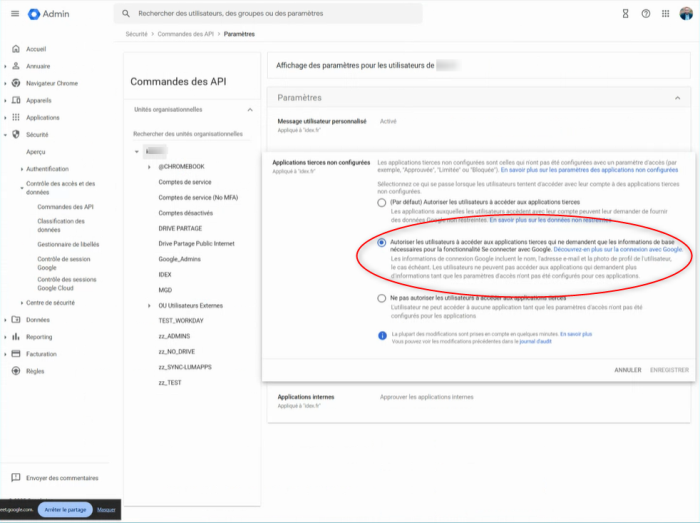Open Commandes des API sidebar item
The image size is (700, 523).
[65, 206]
